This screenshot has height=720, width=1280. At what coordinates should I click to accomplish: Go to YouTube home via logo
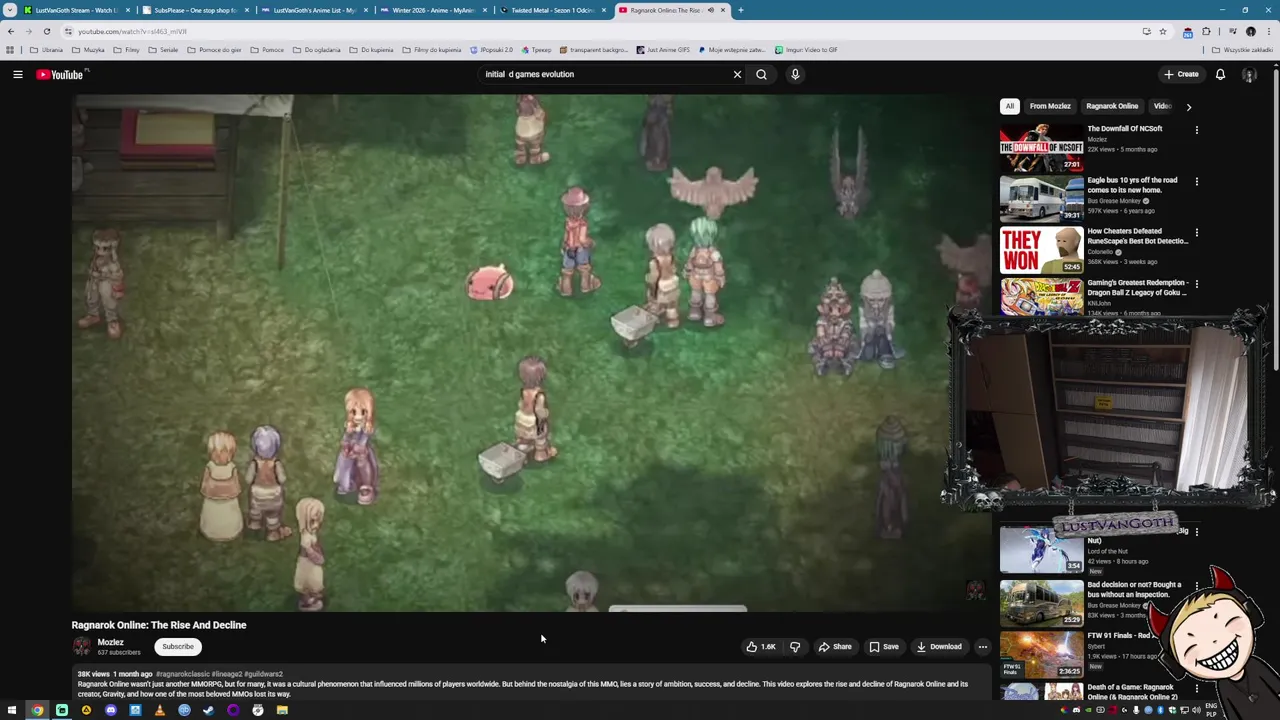pyautogui.click(x=60, y=74)
